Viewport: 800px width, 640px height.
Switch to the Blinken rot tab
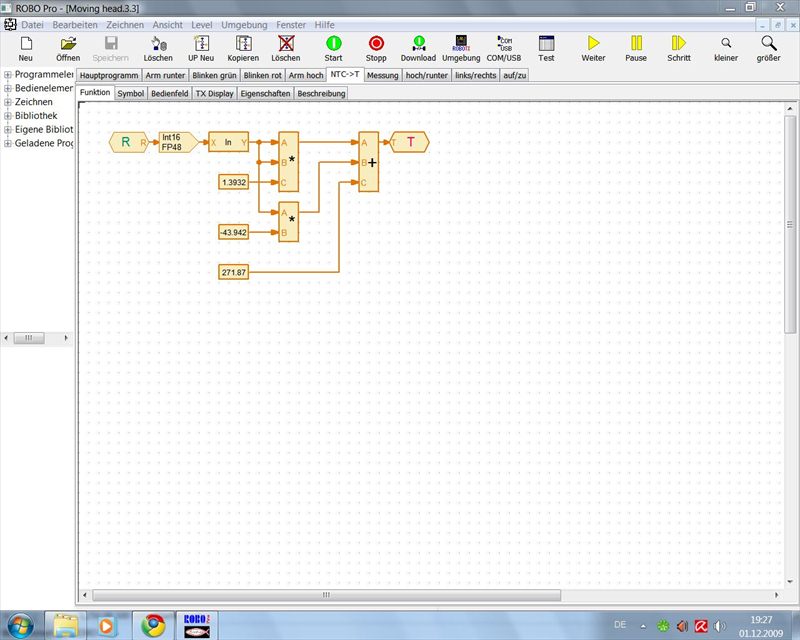263,75
